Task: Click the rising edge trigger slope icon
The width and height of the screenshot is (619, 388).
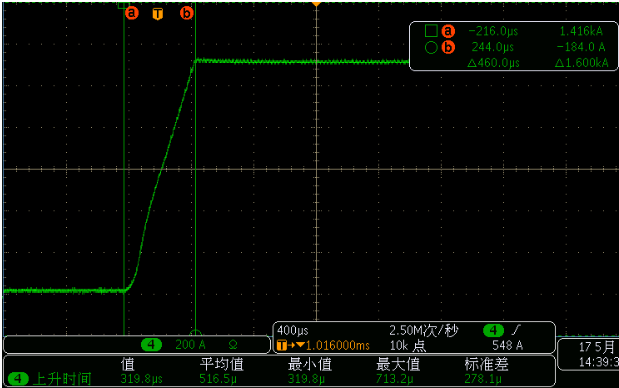Action: coord(516,330)
